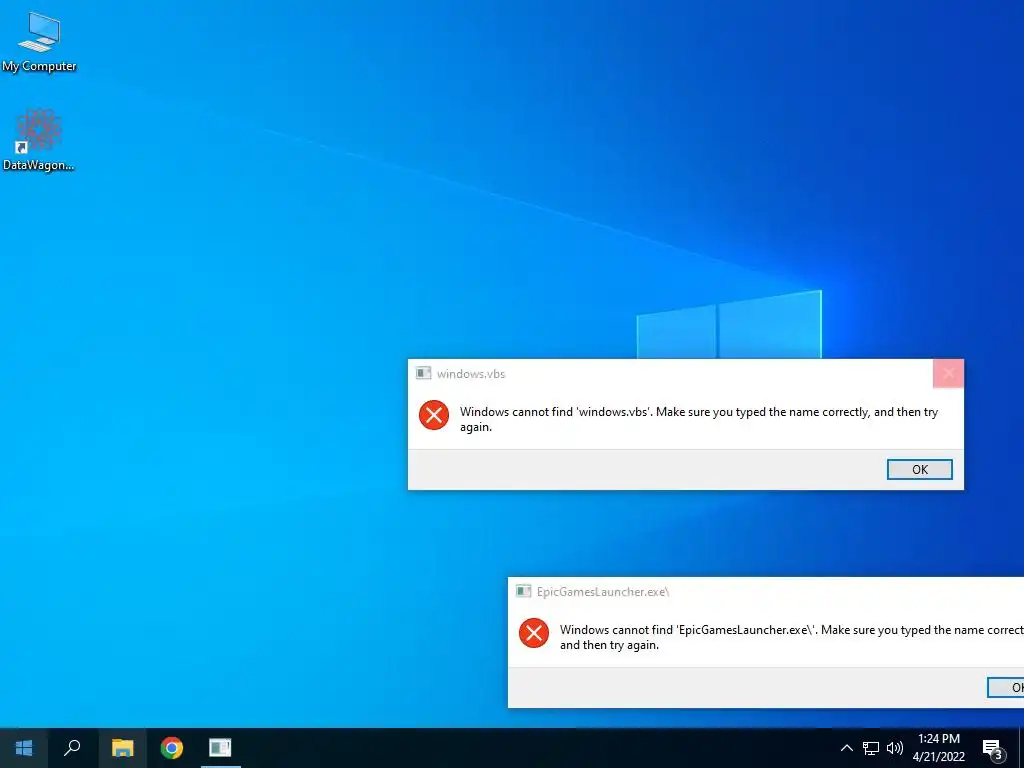Image resolution: width=1024 pixels, height=768 pixels.
Task: Click the EpicGamesLauncher.exe dialog title icon
Action: [523, 592]
